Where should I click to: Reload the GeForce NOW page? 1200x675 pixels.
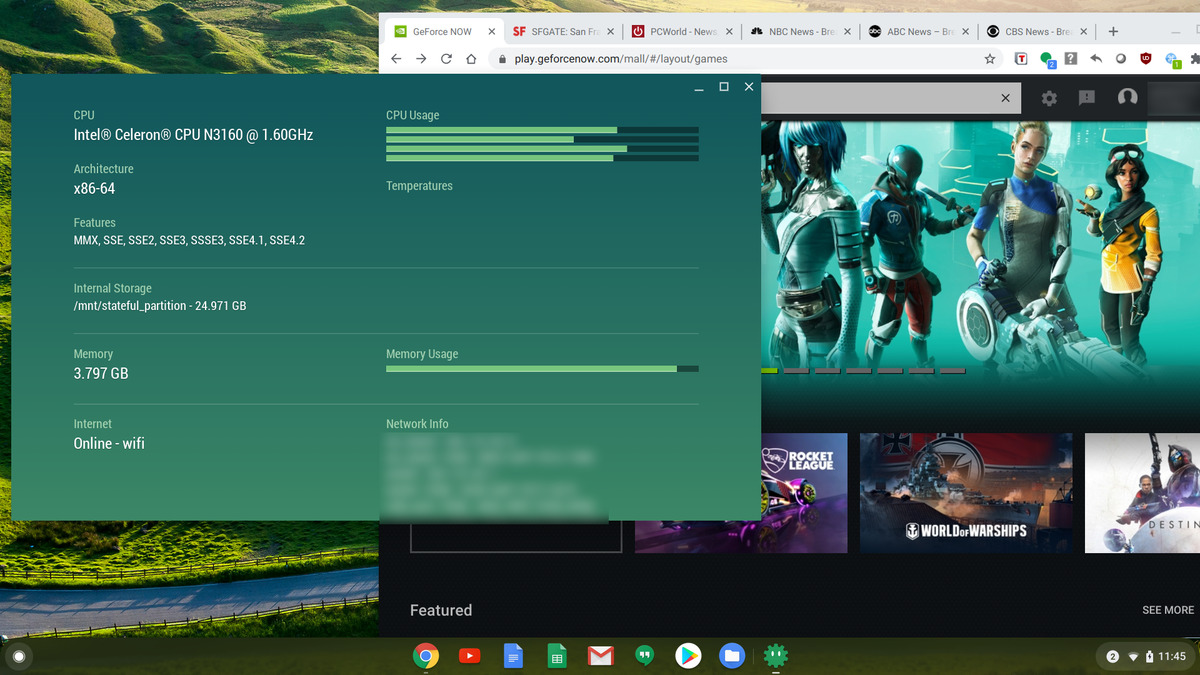click(x=446, y=59)
